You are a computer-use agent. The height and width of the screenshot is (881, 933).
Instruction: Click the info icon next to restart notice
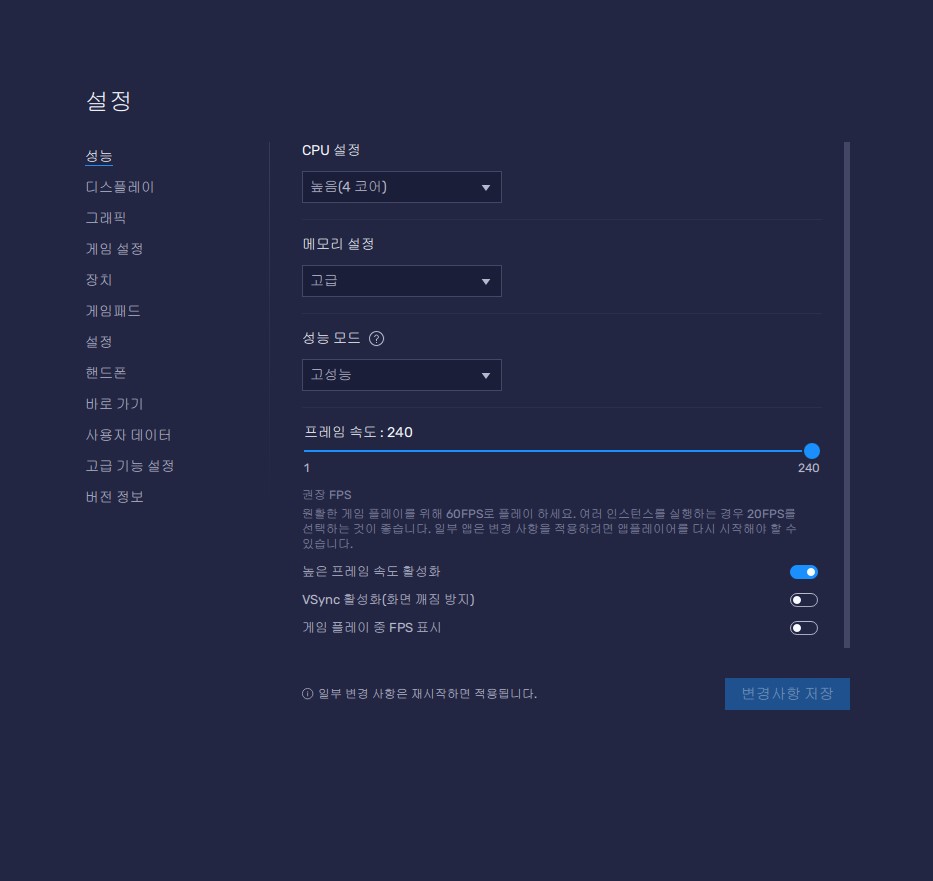(307, 694)
